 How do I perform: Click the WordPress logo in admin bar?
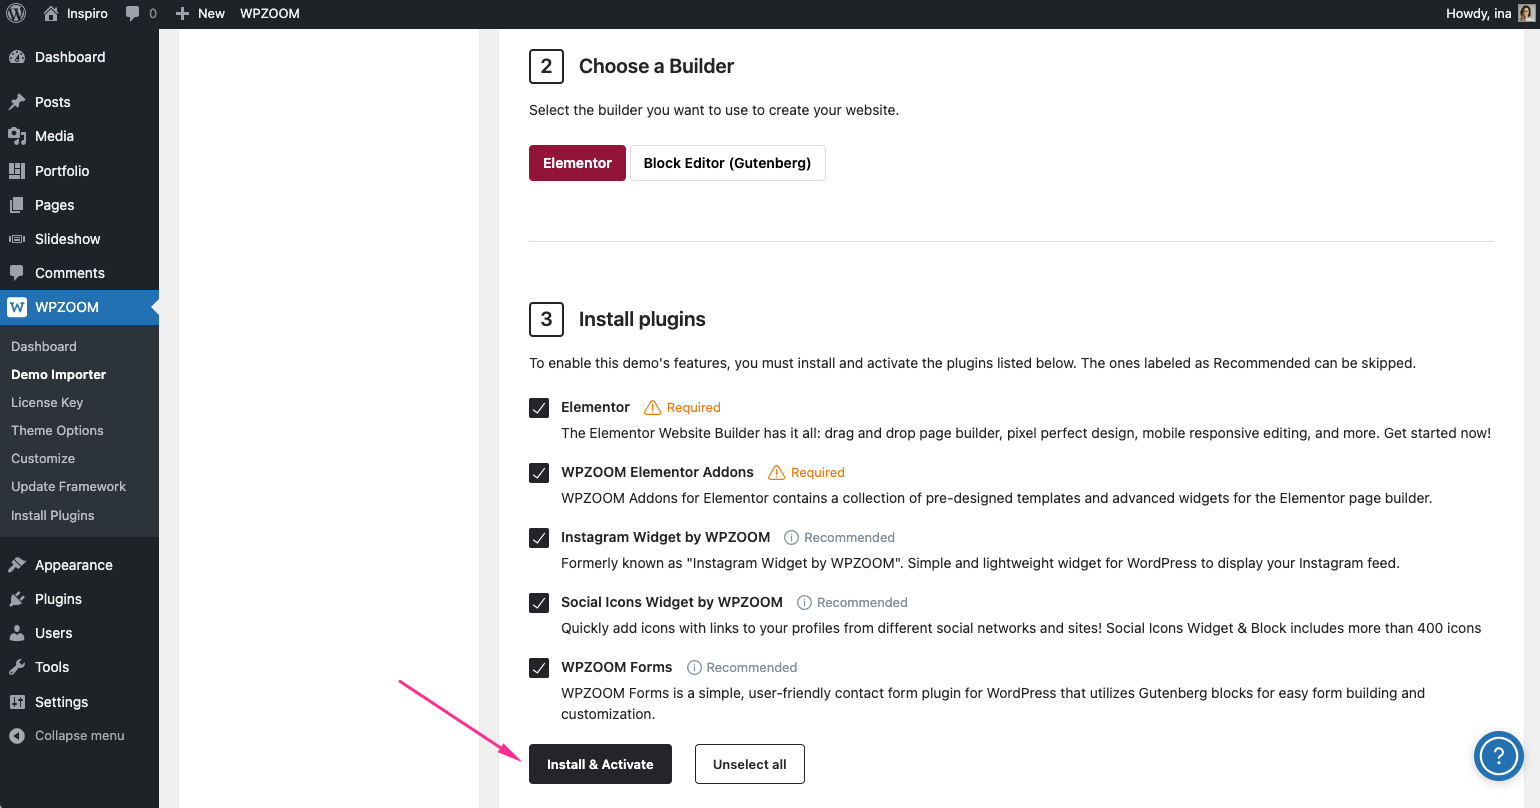click(x=16, y=14)
